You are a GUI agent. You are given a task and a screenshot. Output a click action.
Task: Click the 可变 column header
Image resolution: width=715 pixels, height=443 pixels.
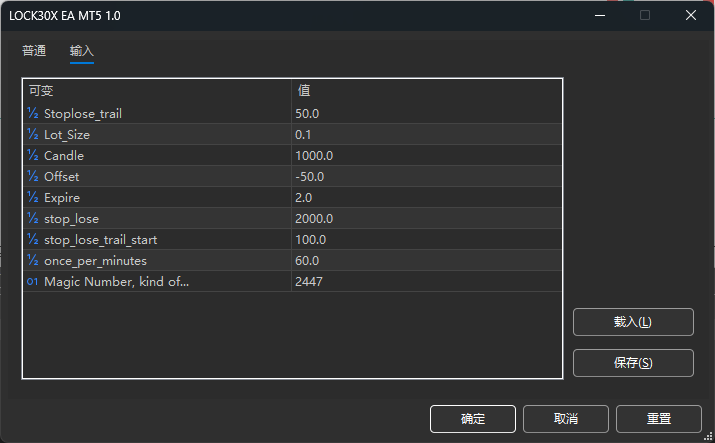click(157, 91)
